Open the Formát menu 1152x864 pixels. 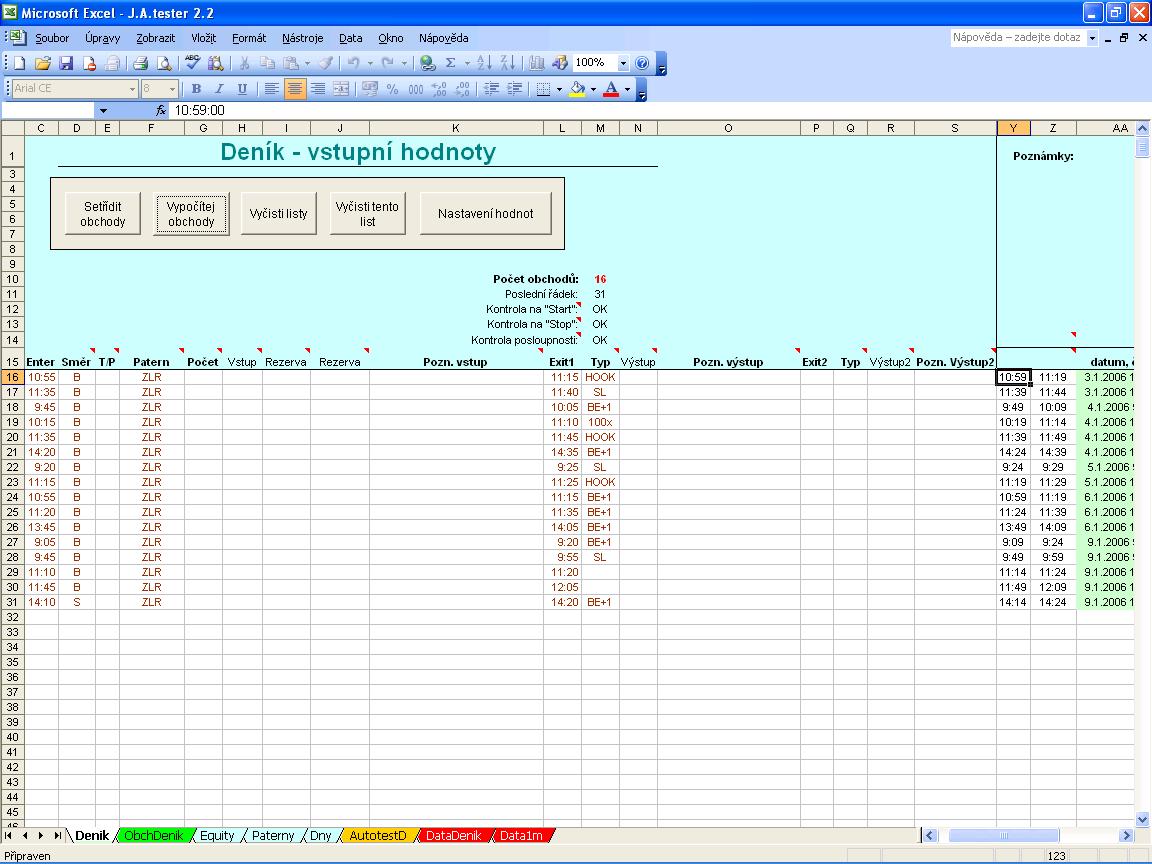[x=249, y=38]
